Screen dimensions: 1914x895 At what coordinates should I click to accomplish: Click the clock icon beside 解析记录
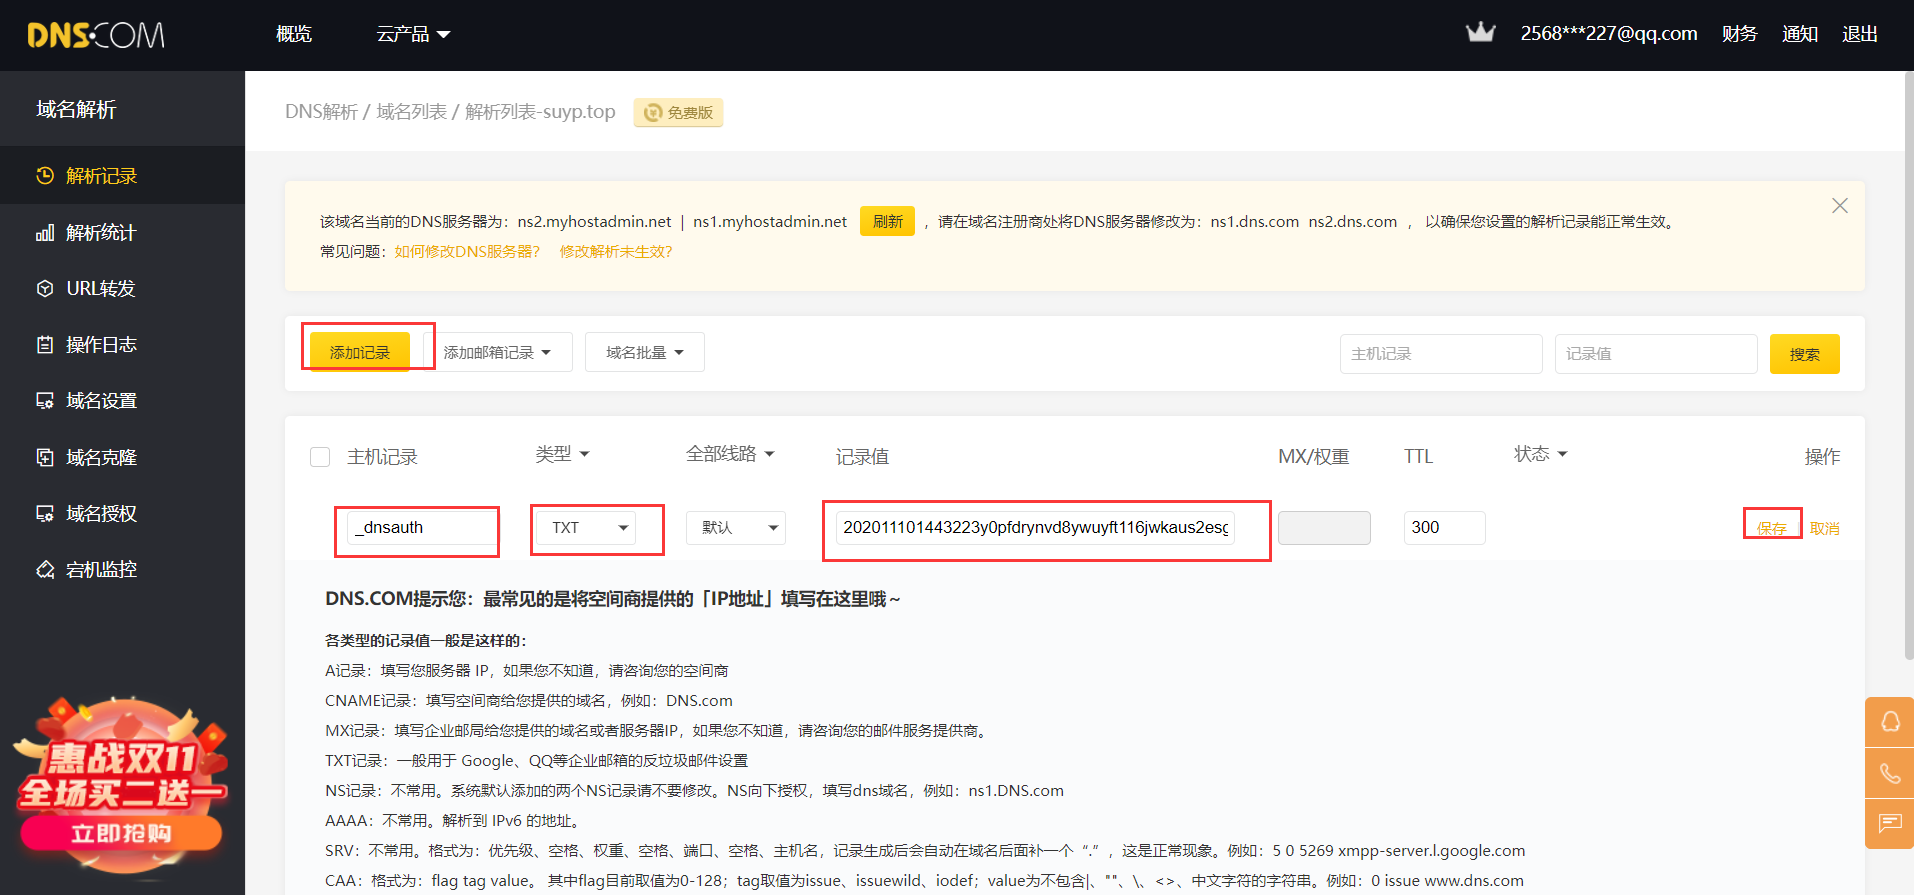[45, 176]
